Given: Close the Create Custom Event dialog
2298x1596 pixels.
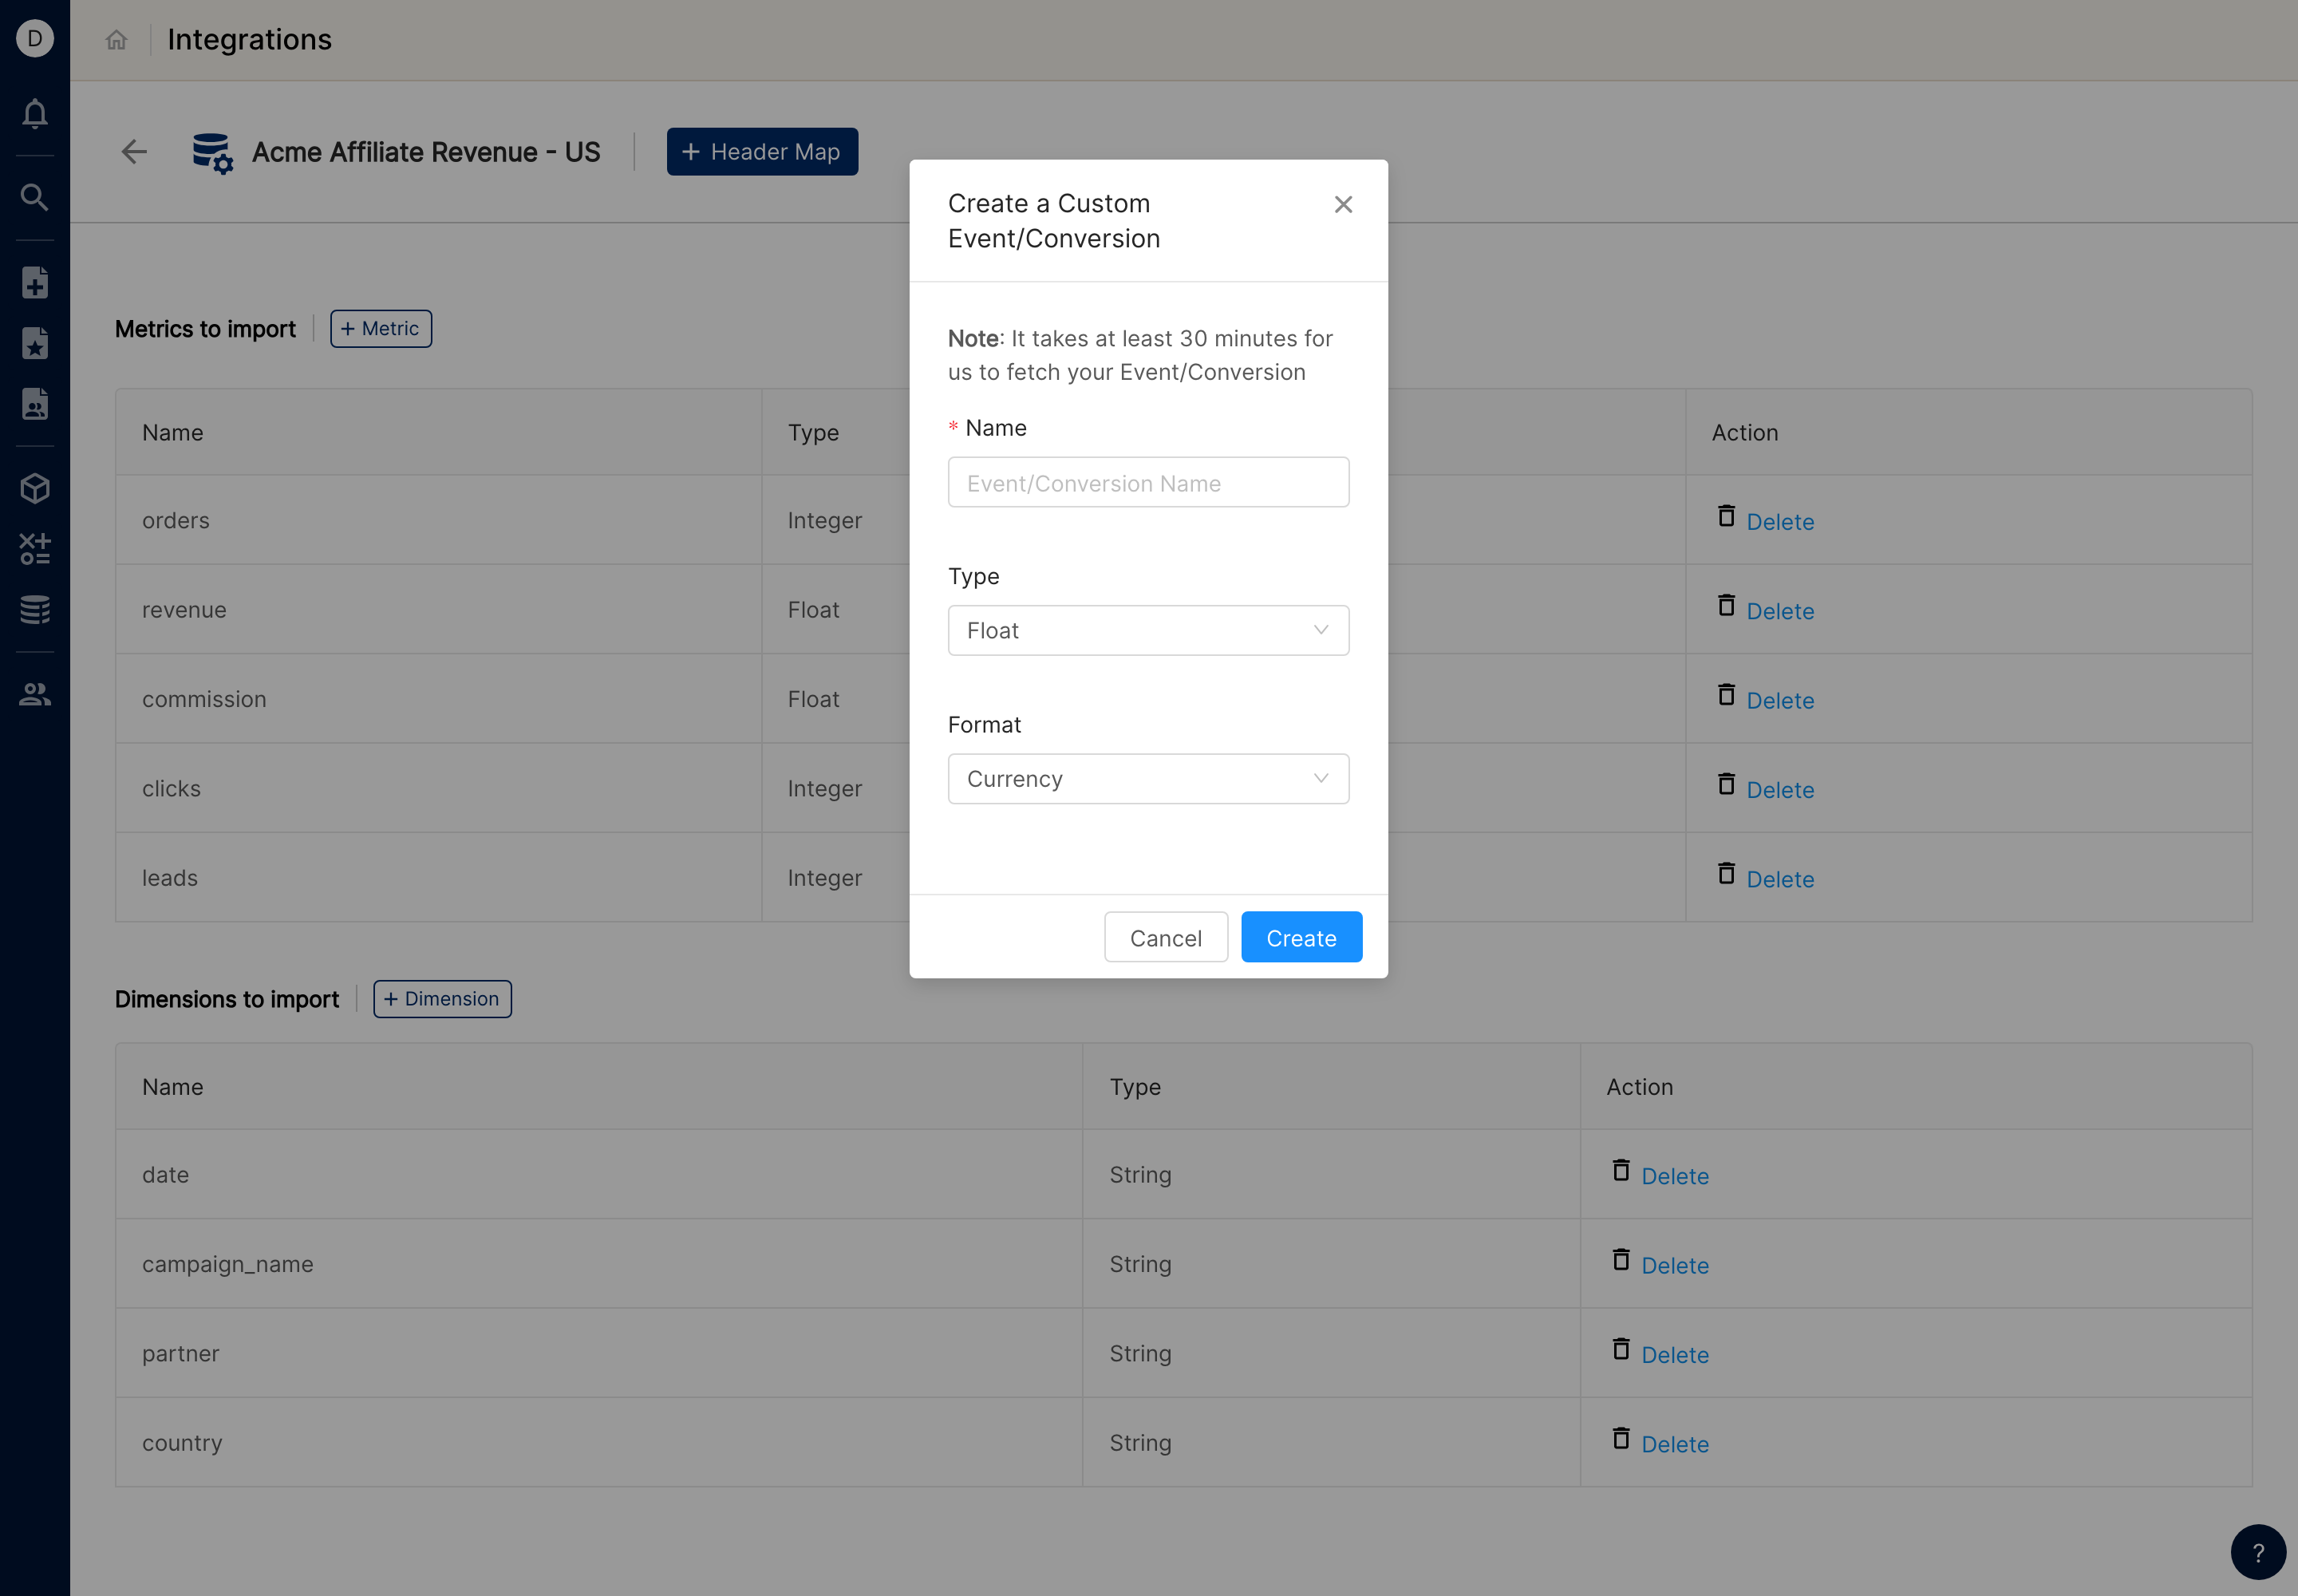Looking at the screenshot, I should click(x=1343, y=205).
